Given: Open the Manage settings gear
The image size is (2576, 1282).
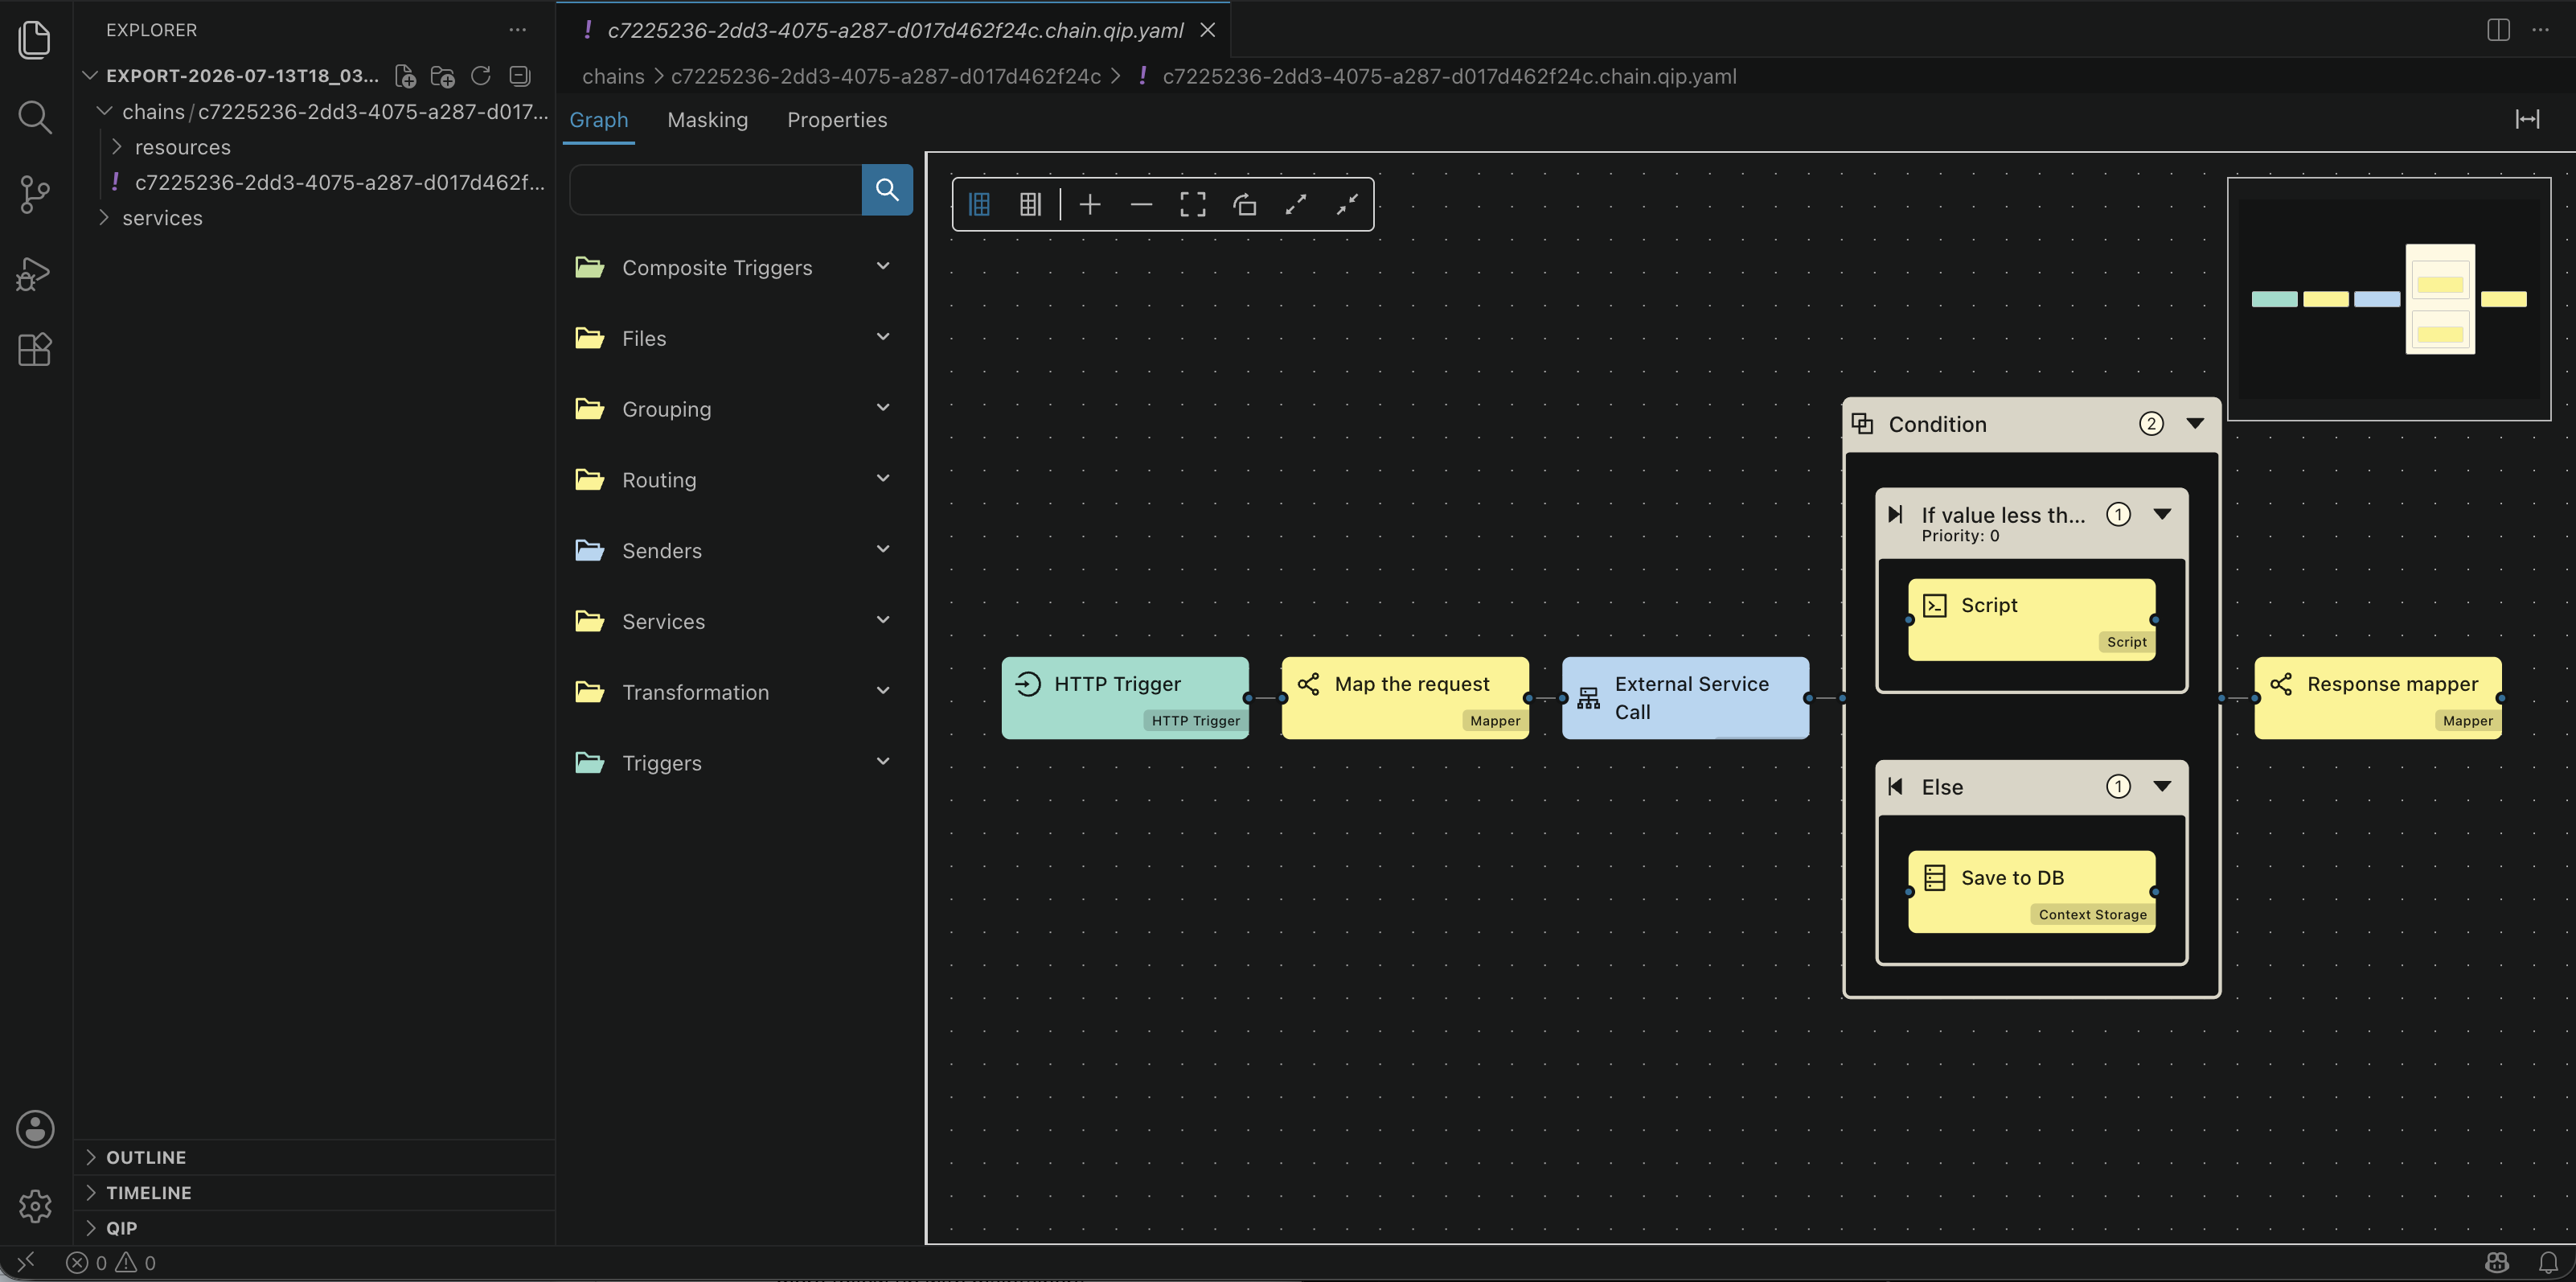Looking at the screenshot, I should tap(35, 1206).
